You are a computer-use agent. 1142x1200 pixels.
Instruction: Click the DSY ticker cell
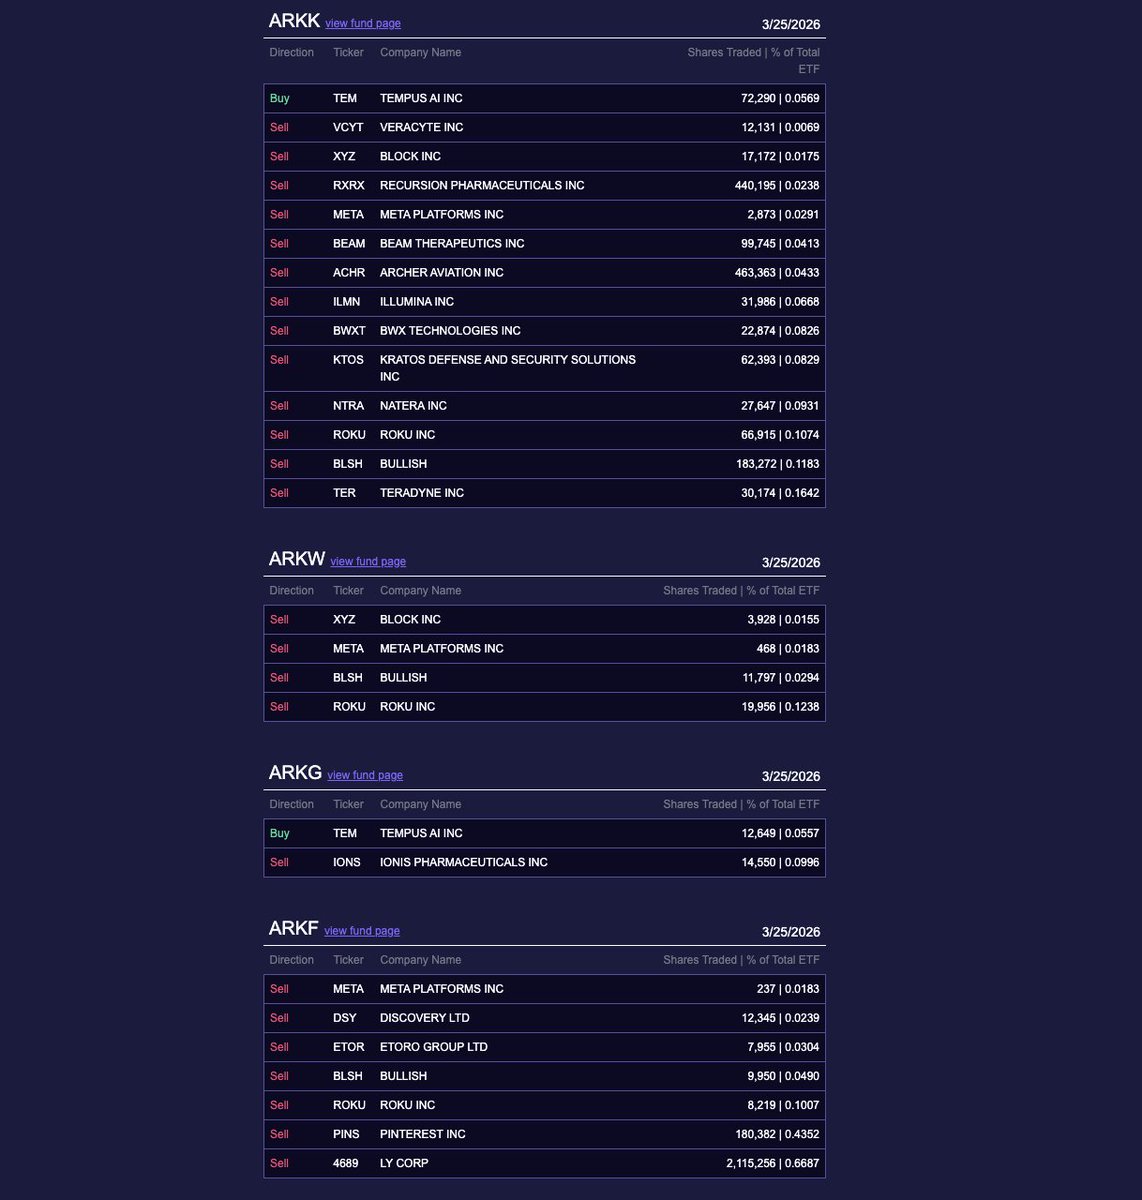(344, 1018)
